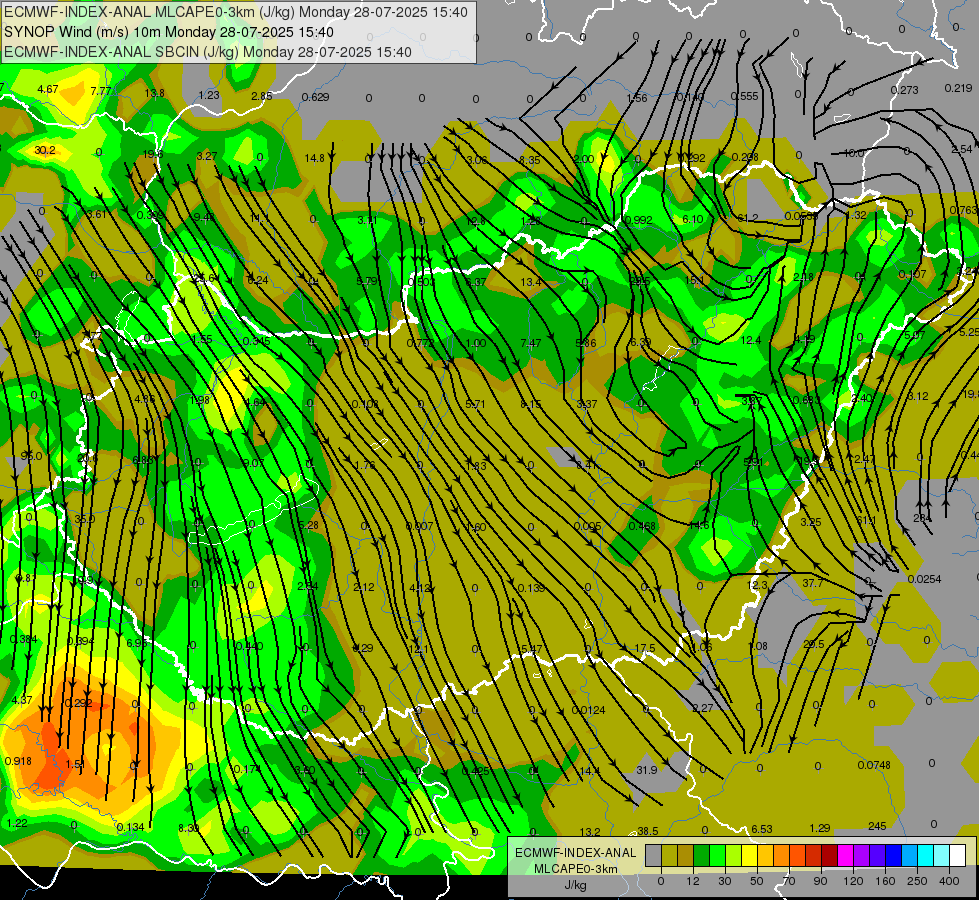Image resolution: width=979 pixels, height=900 pixels.
Task: Click the ECMWF-INDEX-ANAL MLCAPE0-3km header line
Action: 235,12
